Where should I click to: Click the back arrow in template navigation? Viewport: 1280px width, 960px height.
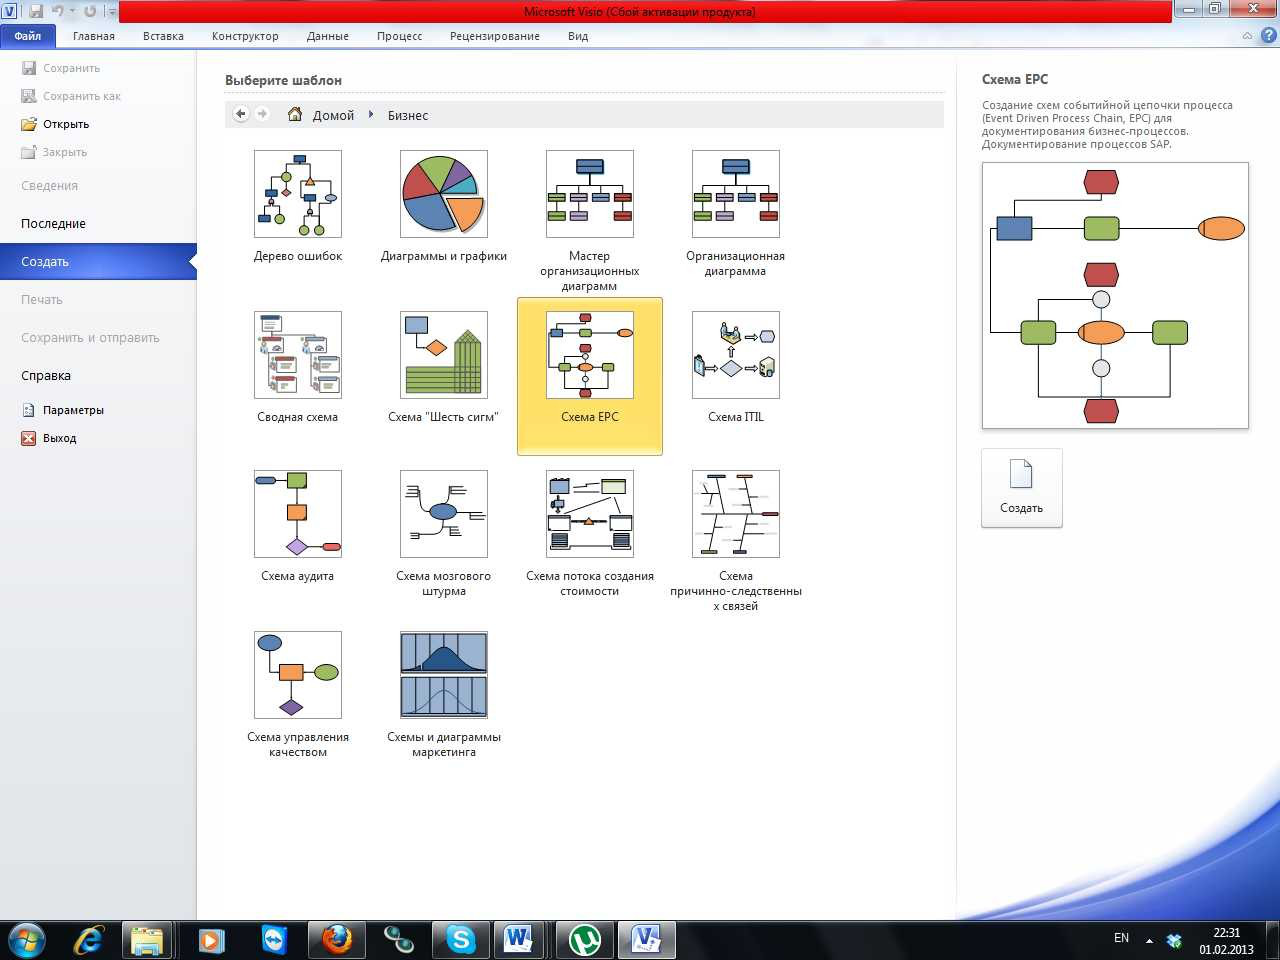point(240,114)
